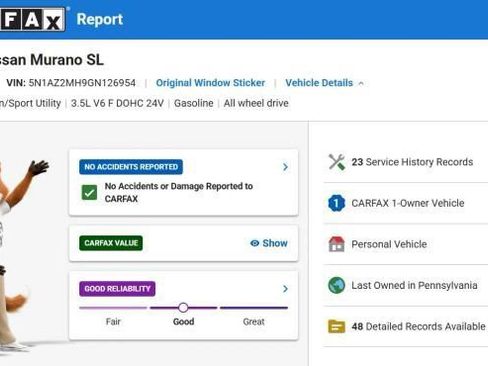The width and height of the screenshot is (488, 366).
Task: Click the Report header title
Action: coord(100,19)
